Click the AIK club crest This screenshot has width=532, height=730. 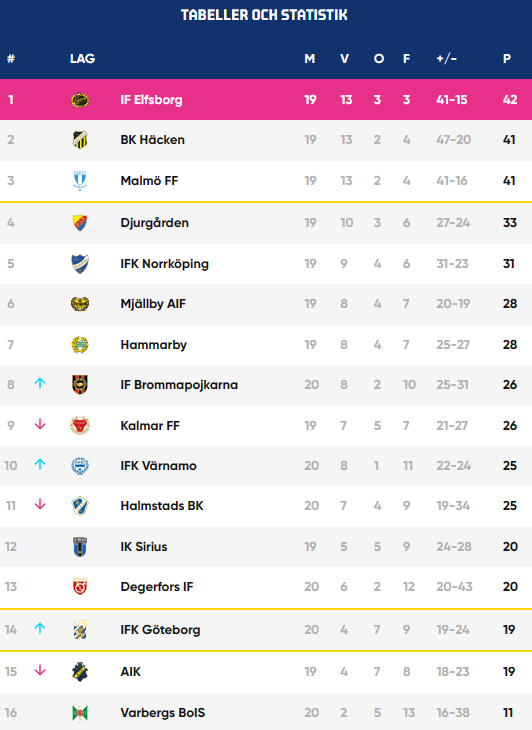[80, 672]
